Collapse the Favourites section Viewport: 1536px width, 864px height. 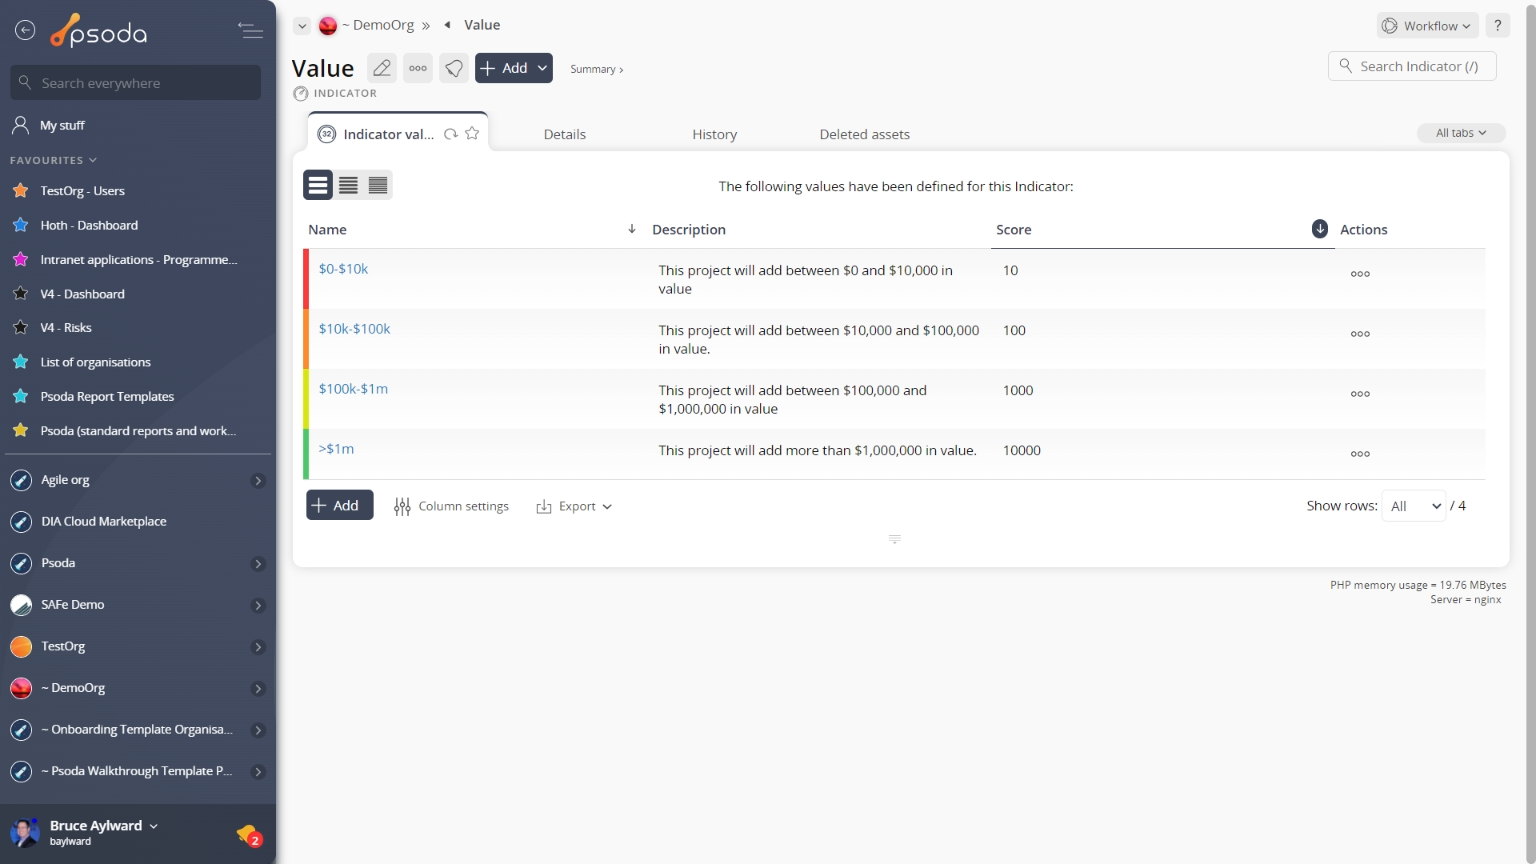click(54, 160)
